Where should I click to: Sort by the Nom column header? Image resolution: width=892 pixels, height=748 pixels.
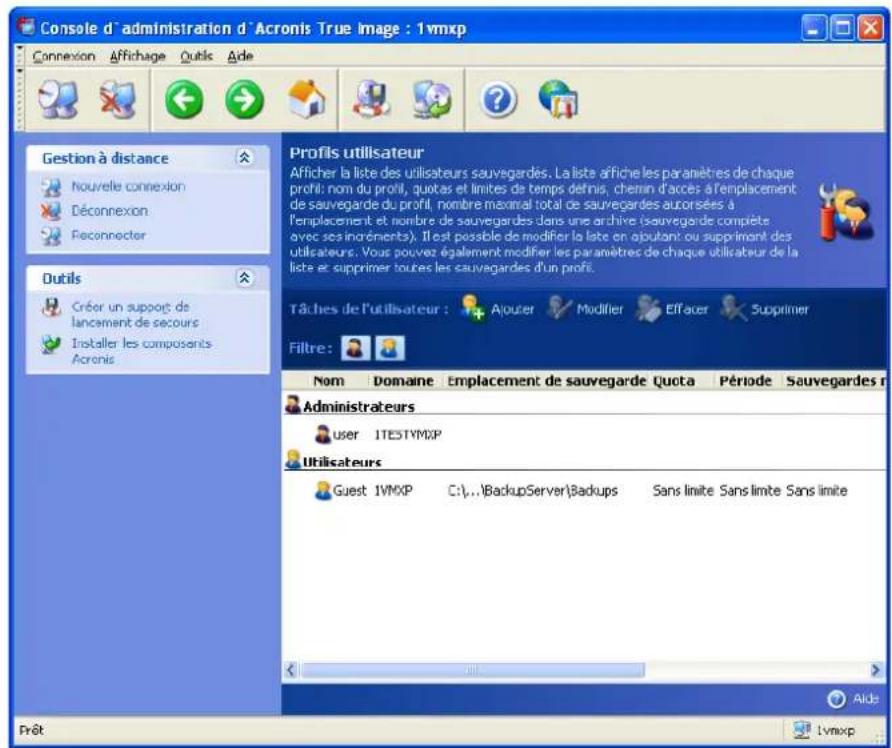click(x=328, y=381)
